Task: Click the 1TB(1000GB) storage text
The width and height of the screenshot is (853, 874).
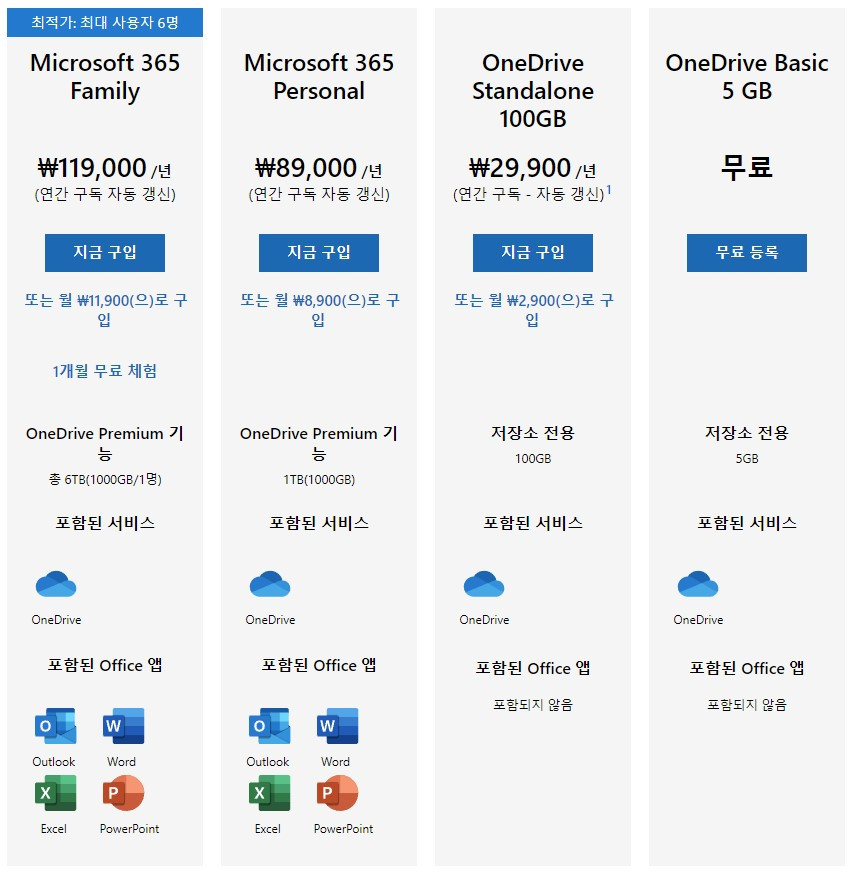Action: [x=319, y=479]
